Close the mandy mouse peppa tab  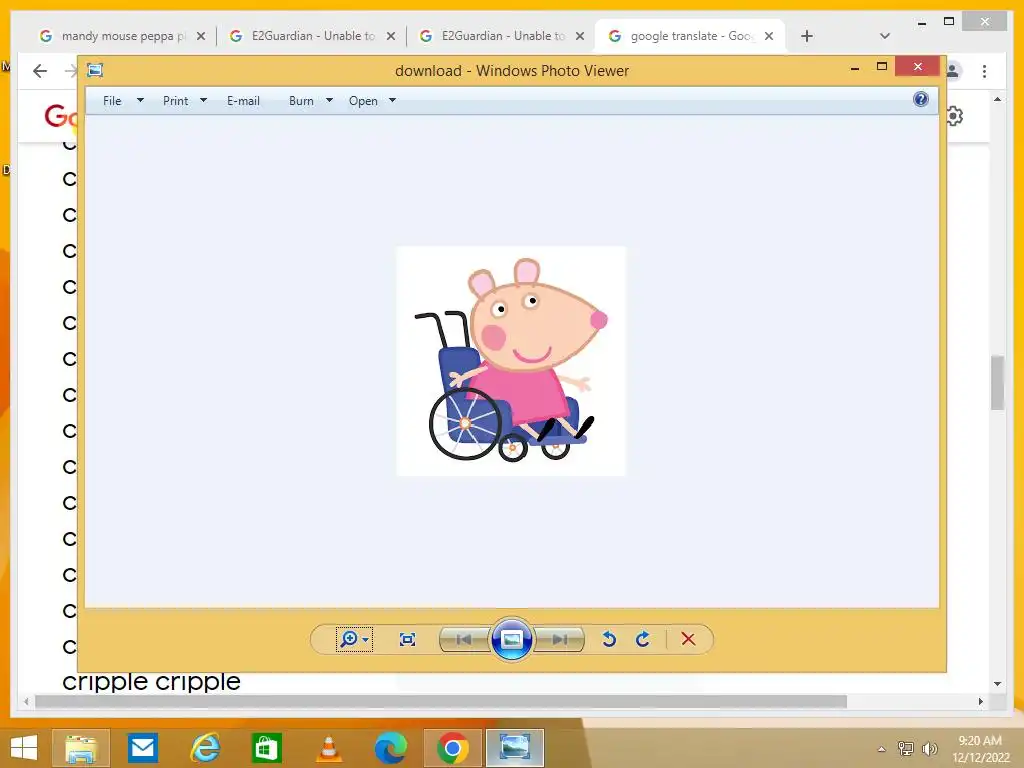pos(201,36)
